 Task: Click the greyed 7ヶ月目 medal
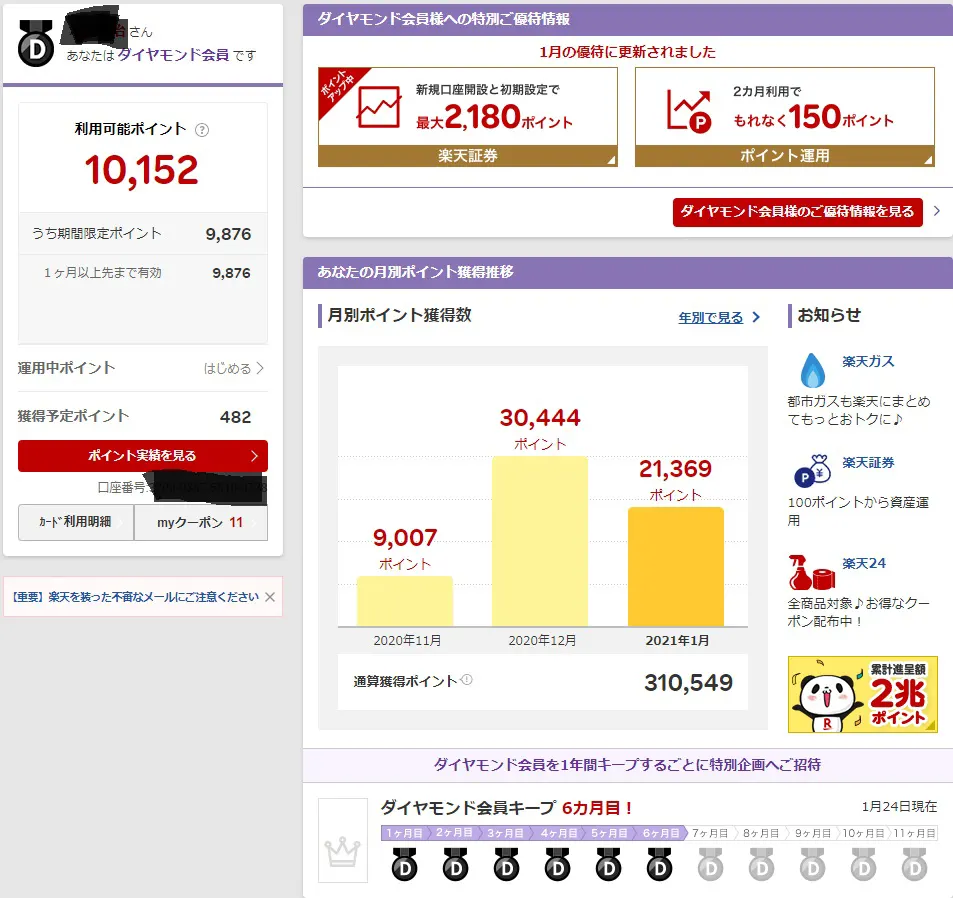pos(710,864)
